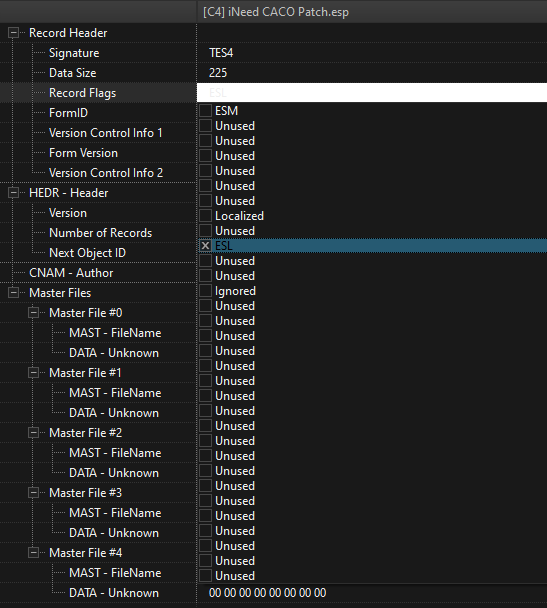Screen dimensions: 547x608
Task: Uncheck the ESL flag checkbox
Action: 205,246
